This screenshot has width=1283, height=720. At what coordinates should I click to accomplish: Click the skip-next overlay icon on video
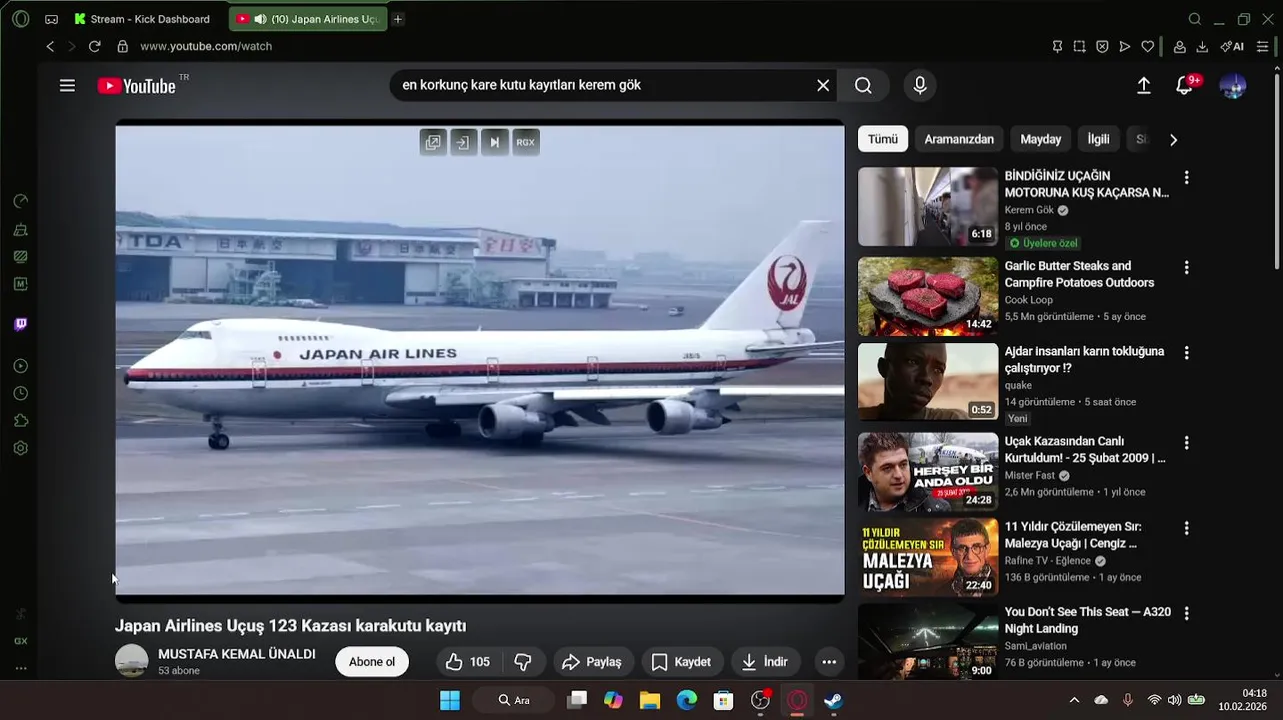tap(494, 142)
